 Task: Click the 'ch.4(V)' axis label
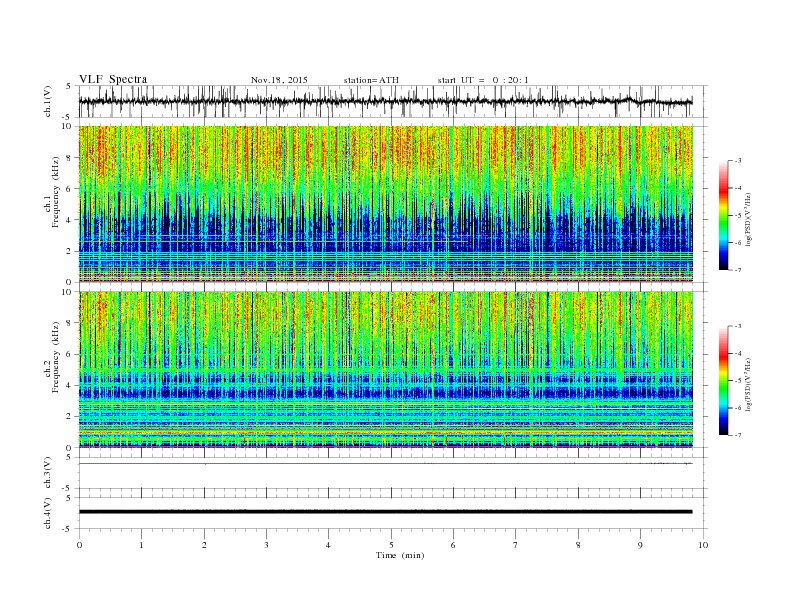(x=48, y=513)
